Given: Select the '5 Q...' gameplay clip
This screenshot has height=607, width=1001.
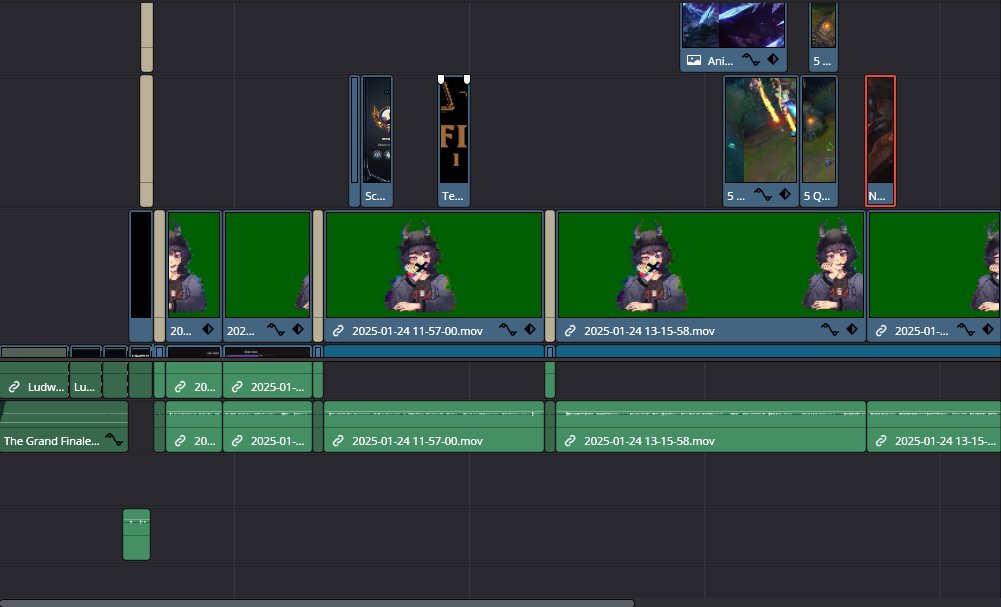Looking at the screenshot, I should (x=818, y=140).
